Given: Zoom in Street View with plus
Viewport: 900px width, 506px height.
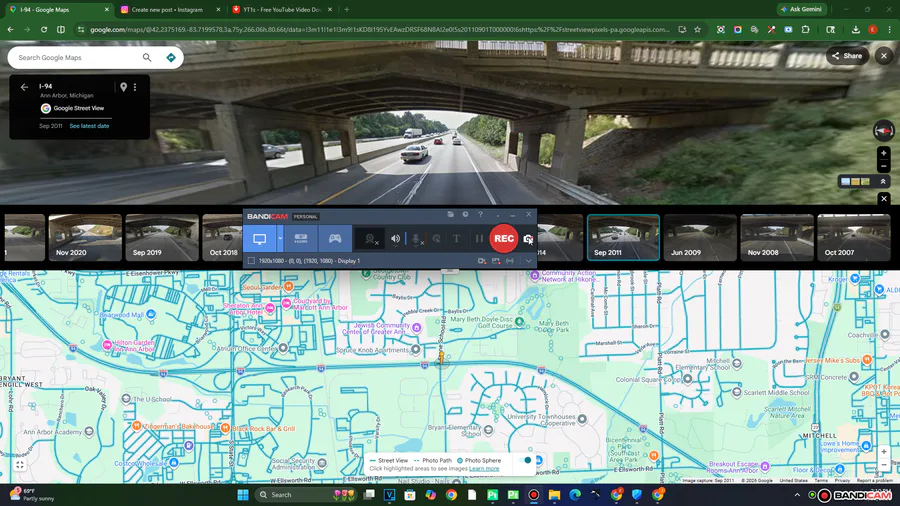Looking at the screenshot, I should (884, 153).
